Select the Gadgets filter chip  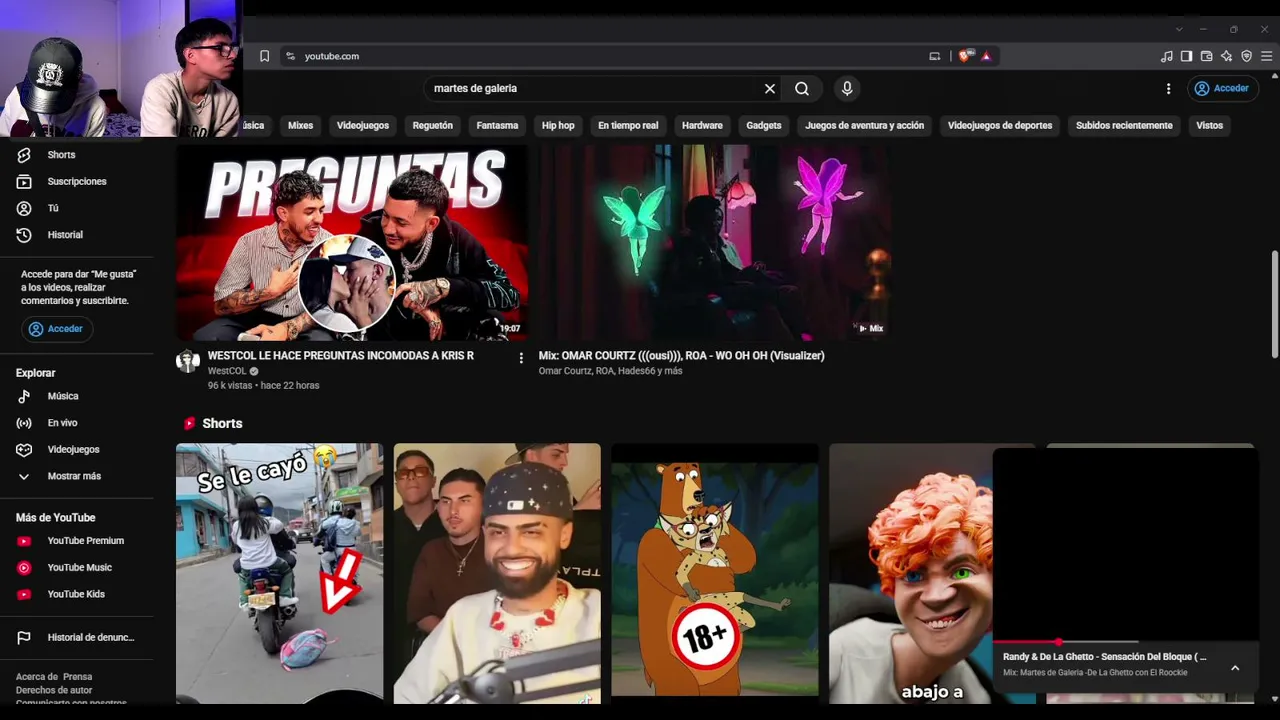click(x=764, y=125)
